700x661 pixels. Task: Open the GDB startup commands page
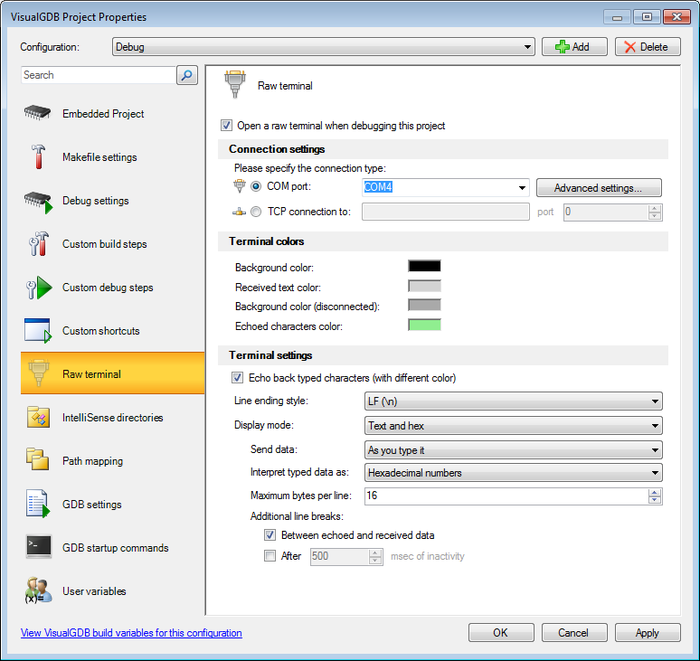(112, 548)
